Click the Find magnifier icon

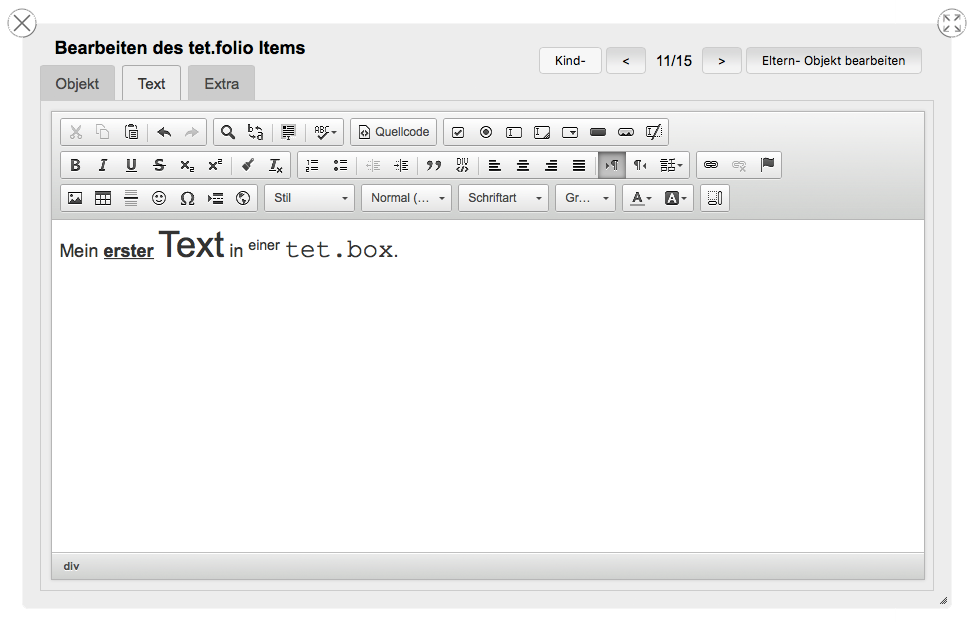pos(228,132)
